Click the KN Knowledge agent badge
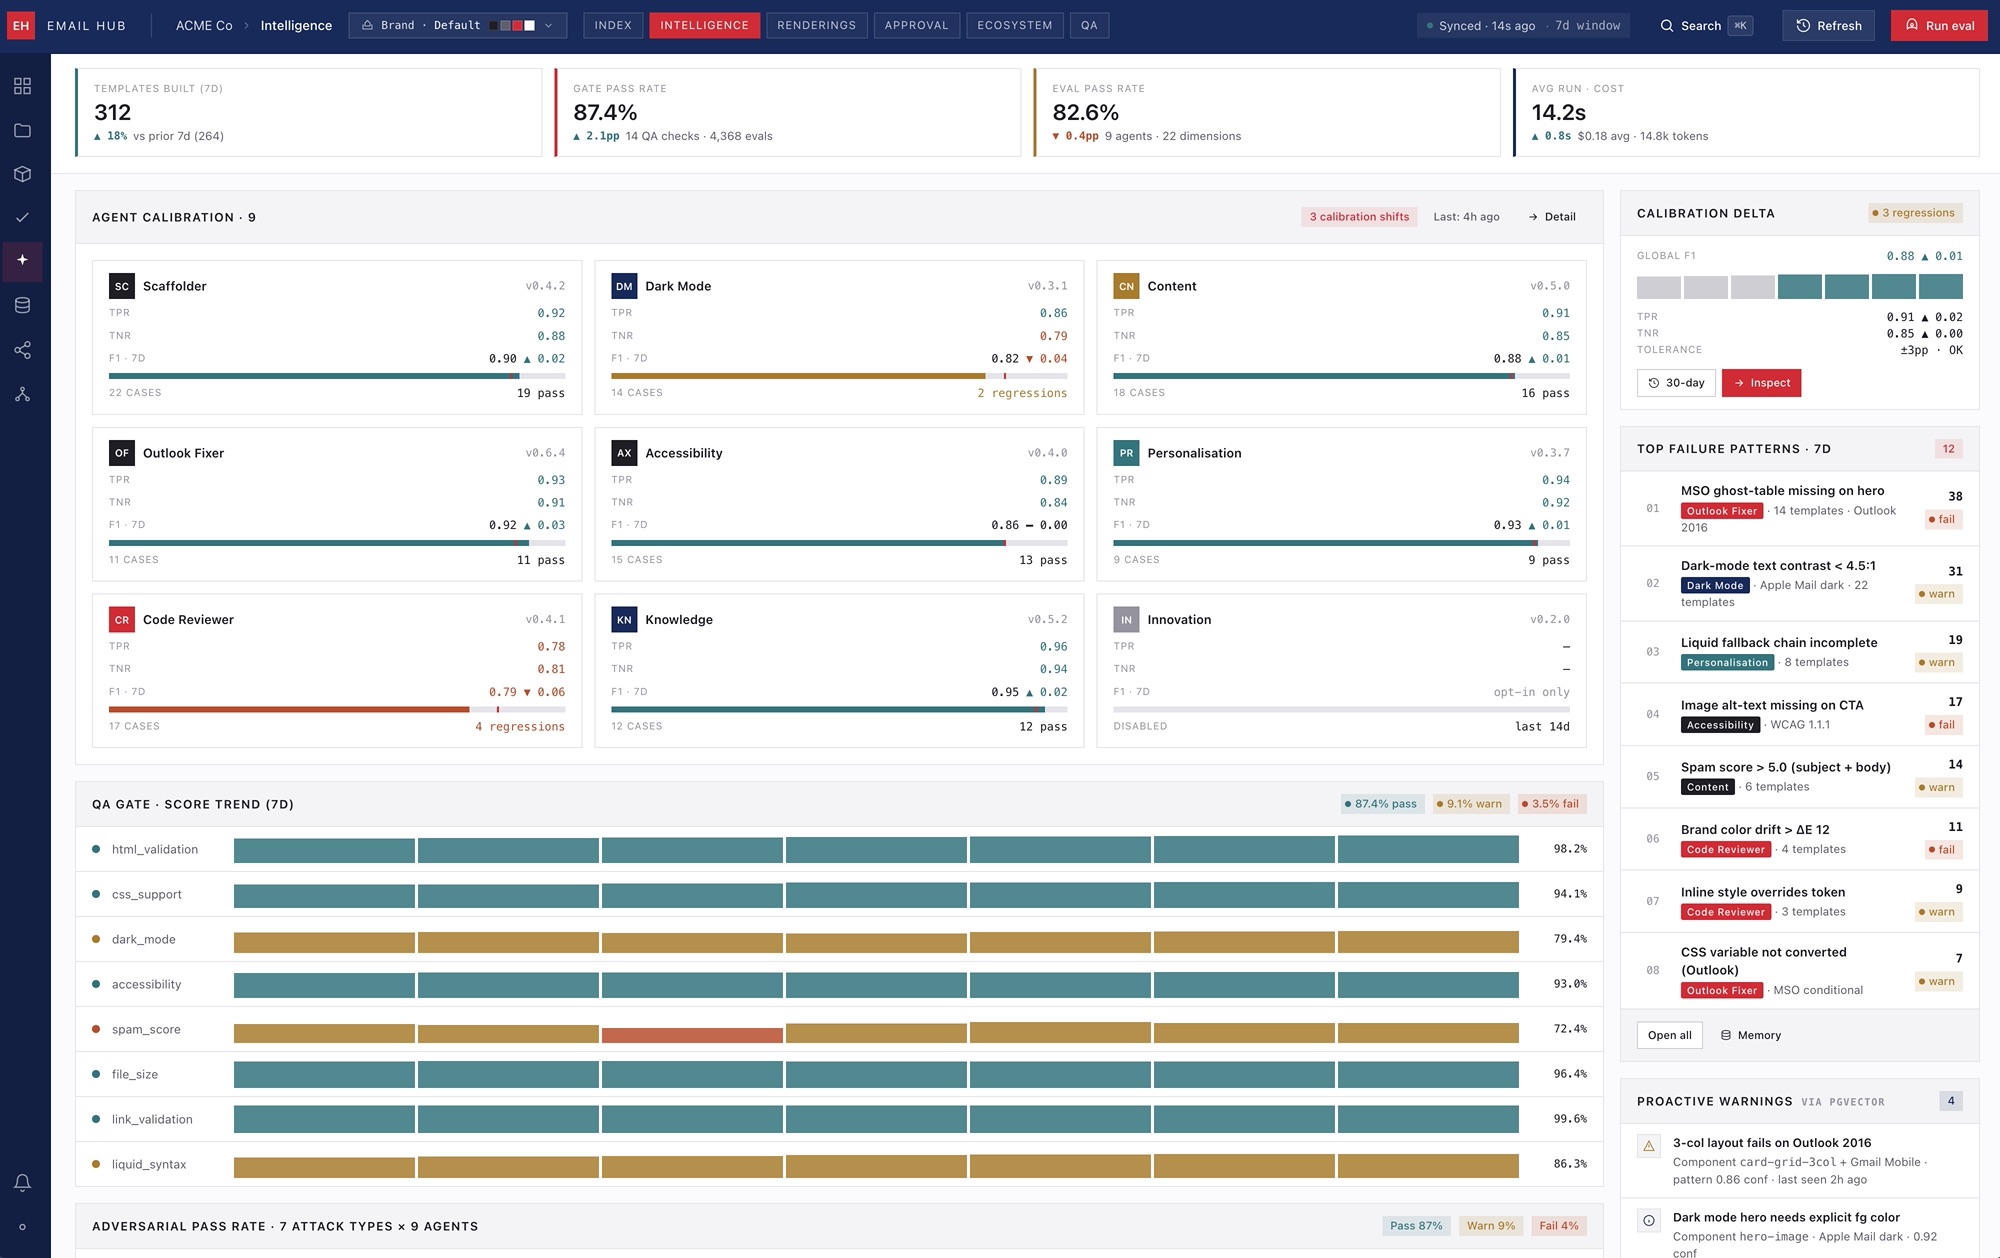 [624, 620]
